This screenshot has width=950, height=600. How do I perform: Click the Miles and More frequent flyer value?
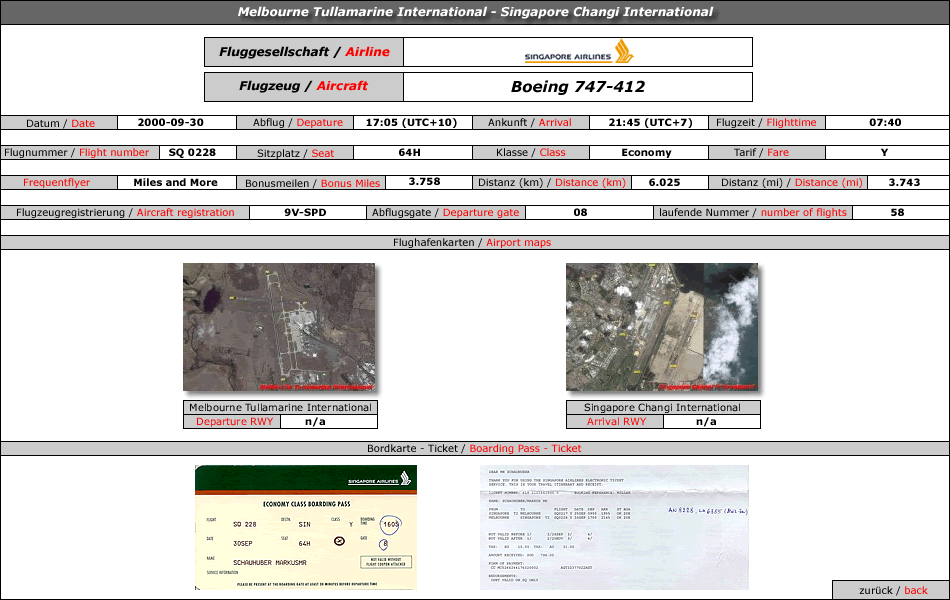pyautogui.click(x=175, y=182)
